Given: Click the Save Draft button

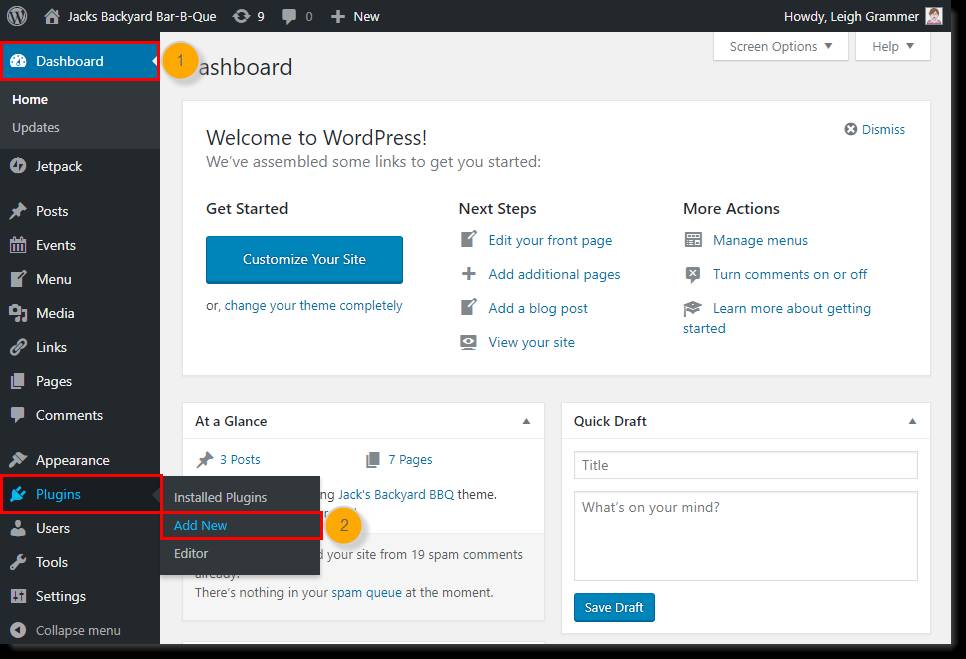Looking at the screenshot, I should pos(614,607).
